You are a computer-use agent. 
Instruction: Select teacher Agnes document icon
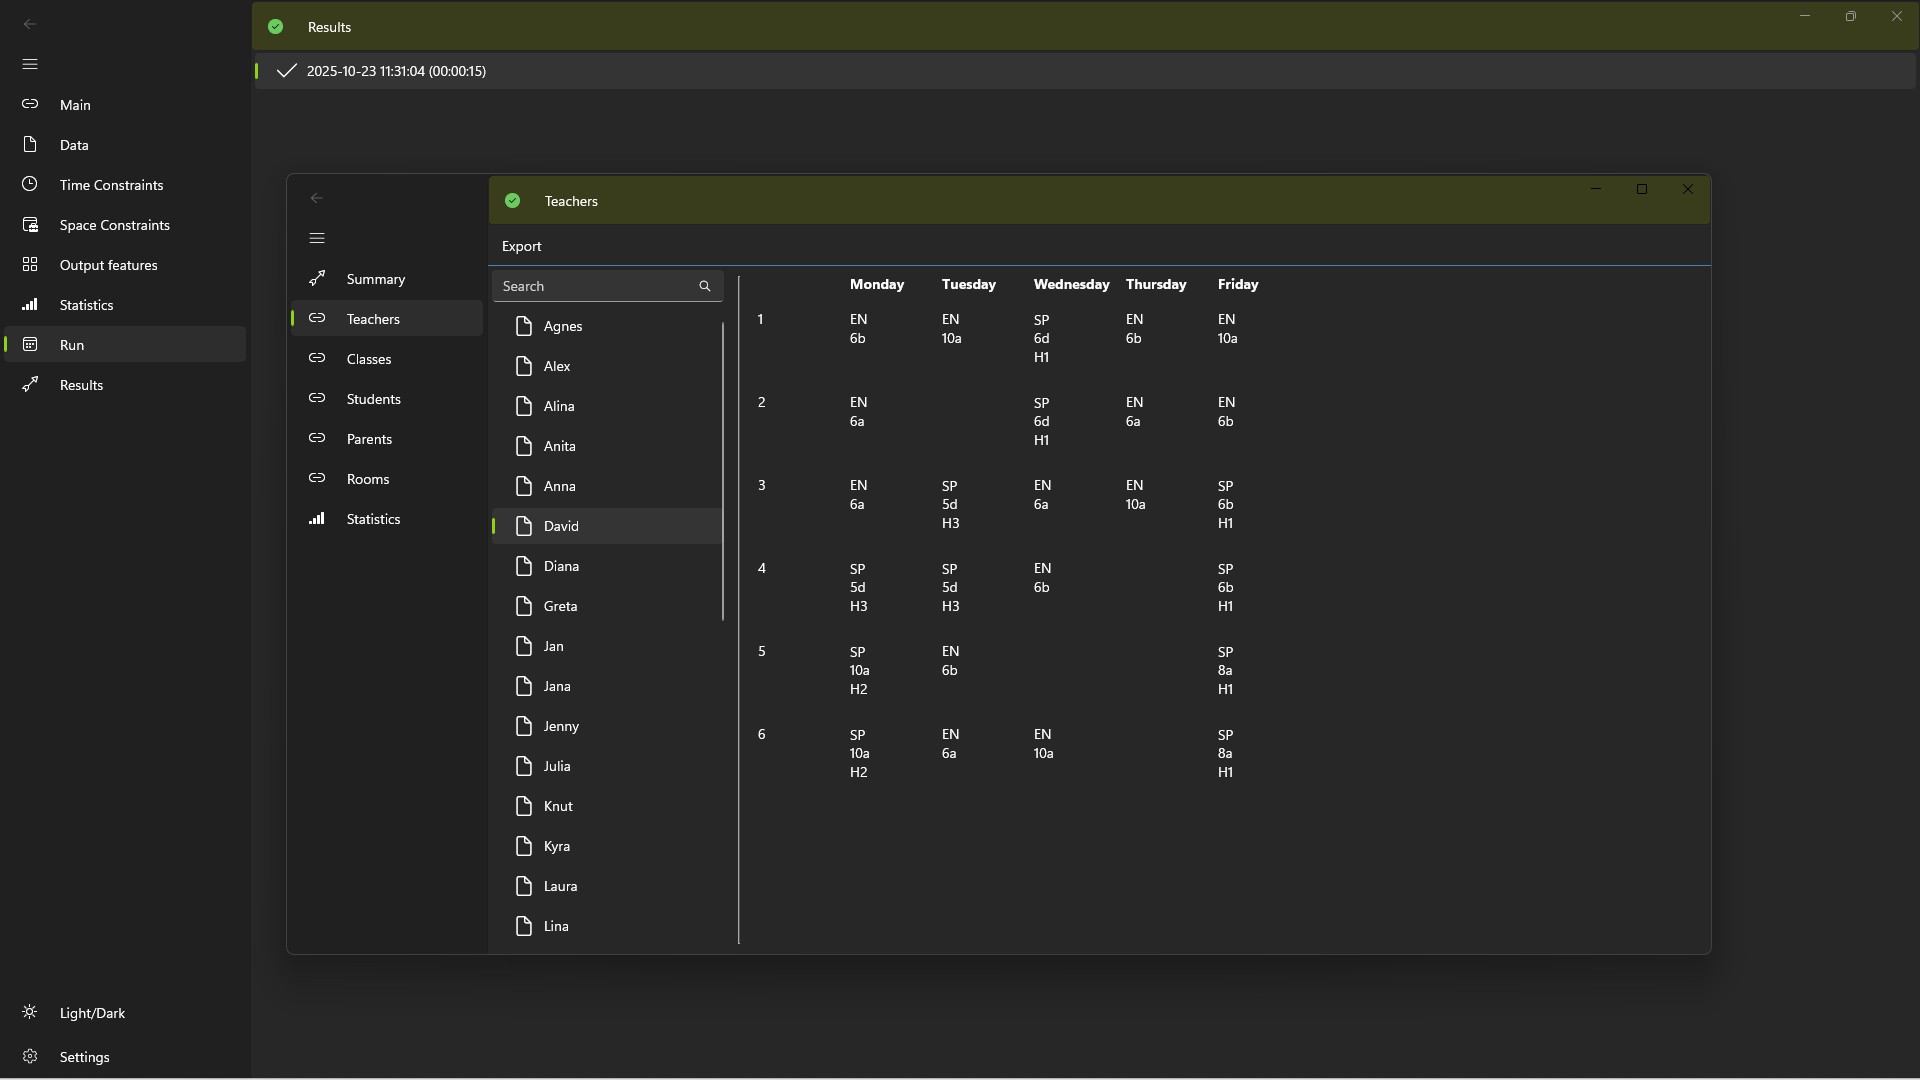(x=524, y=326)
